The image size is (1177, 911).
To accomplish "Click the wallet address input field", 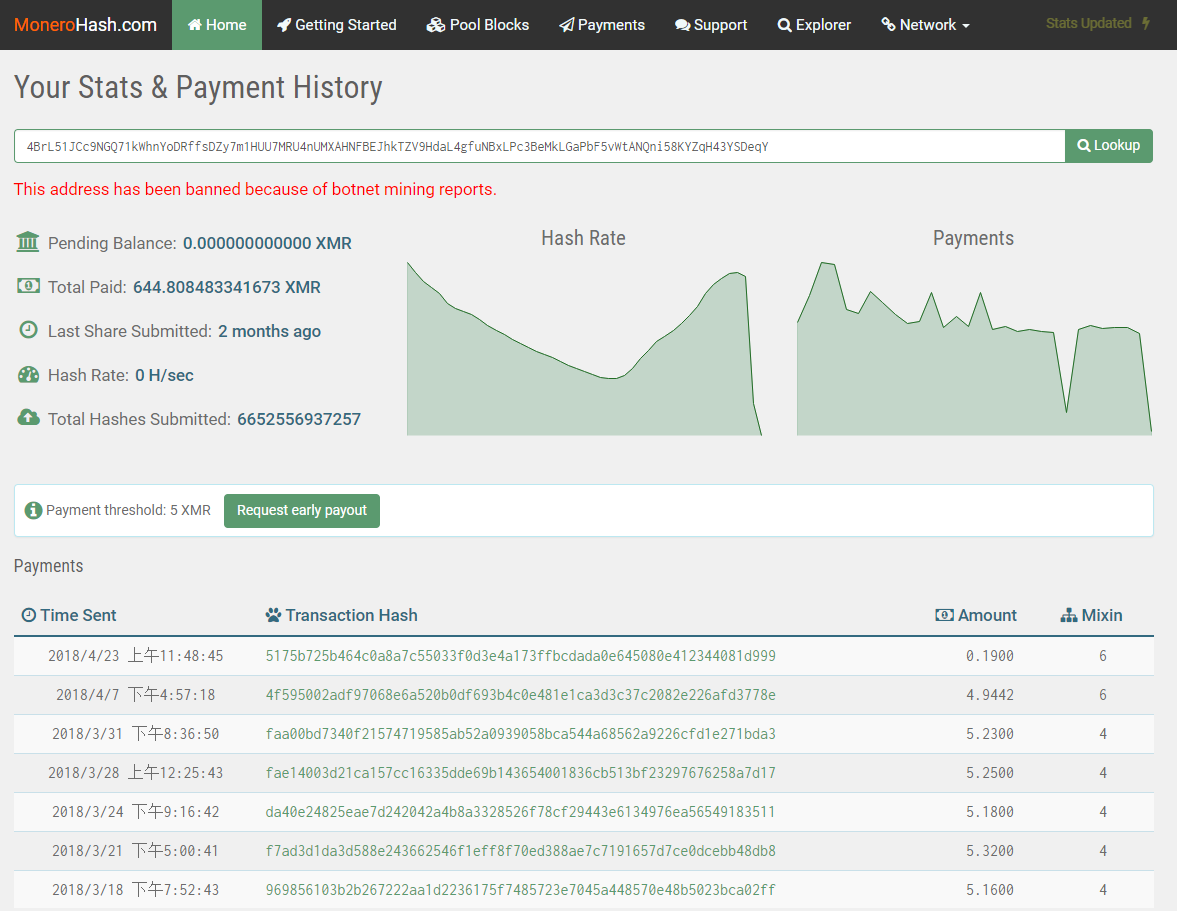I will pos(539,146).
